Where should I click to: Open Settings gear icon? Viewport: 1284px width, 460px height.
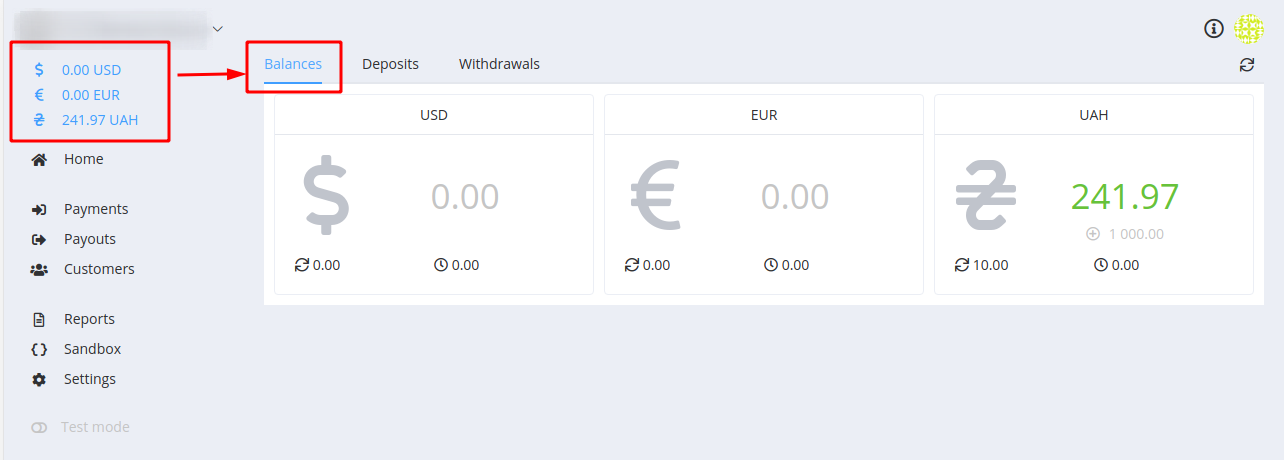click(x=39, y=379)
